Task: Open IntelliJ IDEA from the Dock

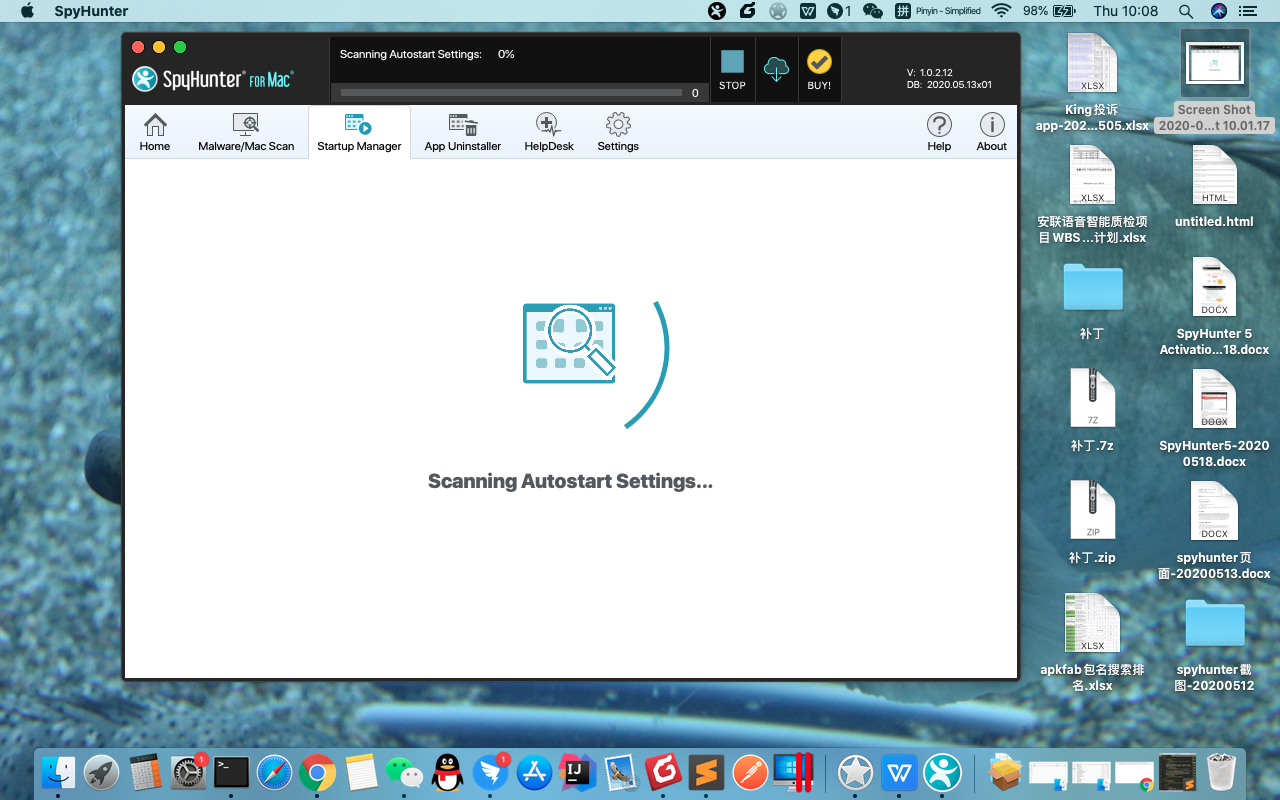Action: tap(577, 772)
